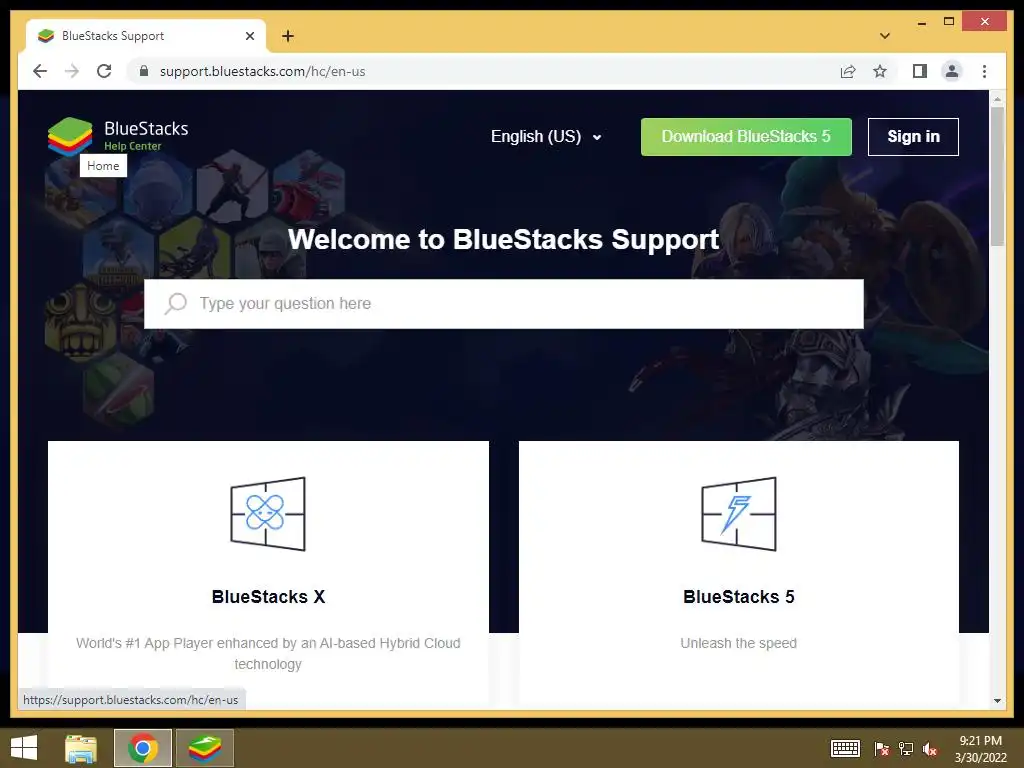Expand the English (US) language dropdown
The height and width of the screenshot is (768, 1024).
click(546, 136)
